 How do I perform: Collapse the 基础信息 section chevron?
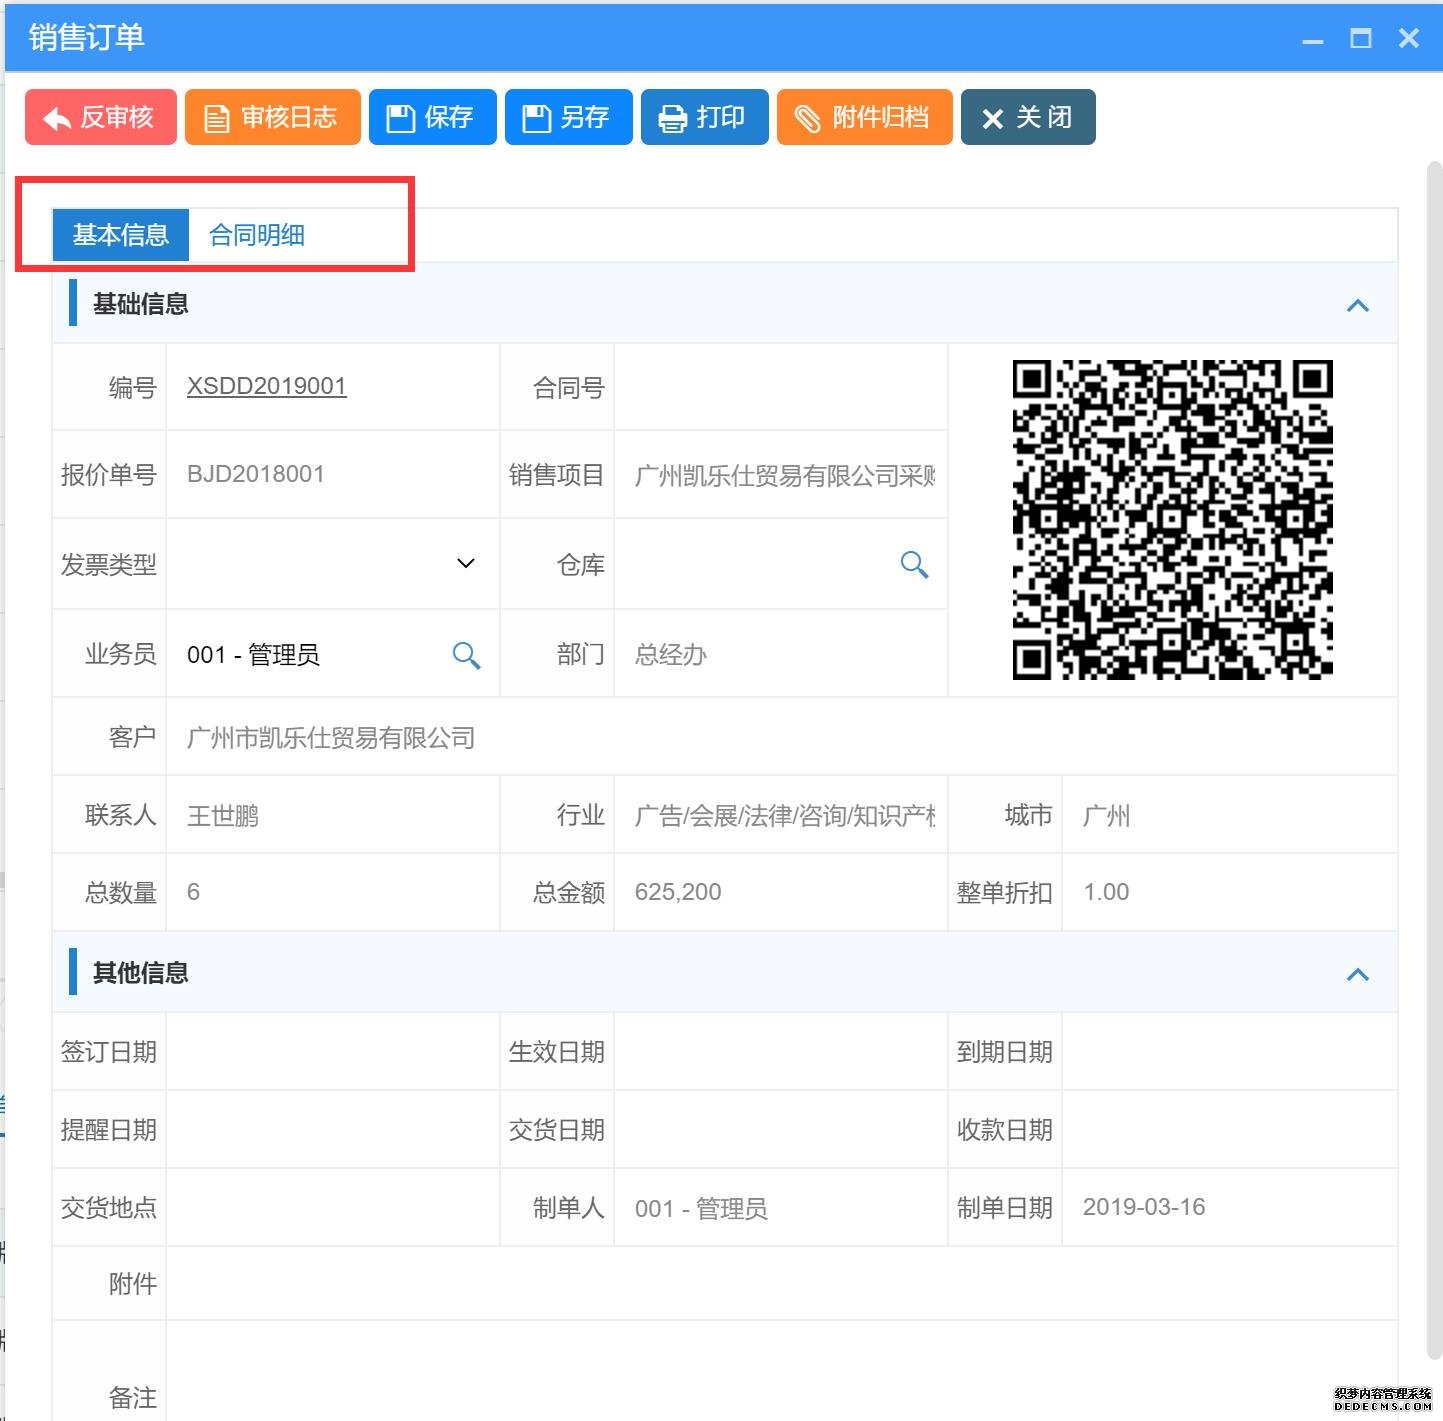[1357, 305]
